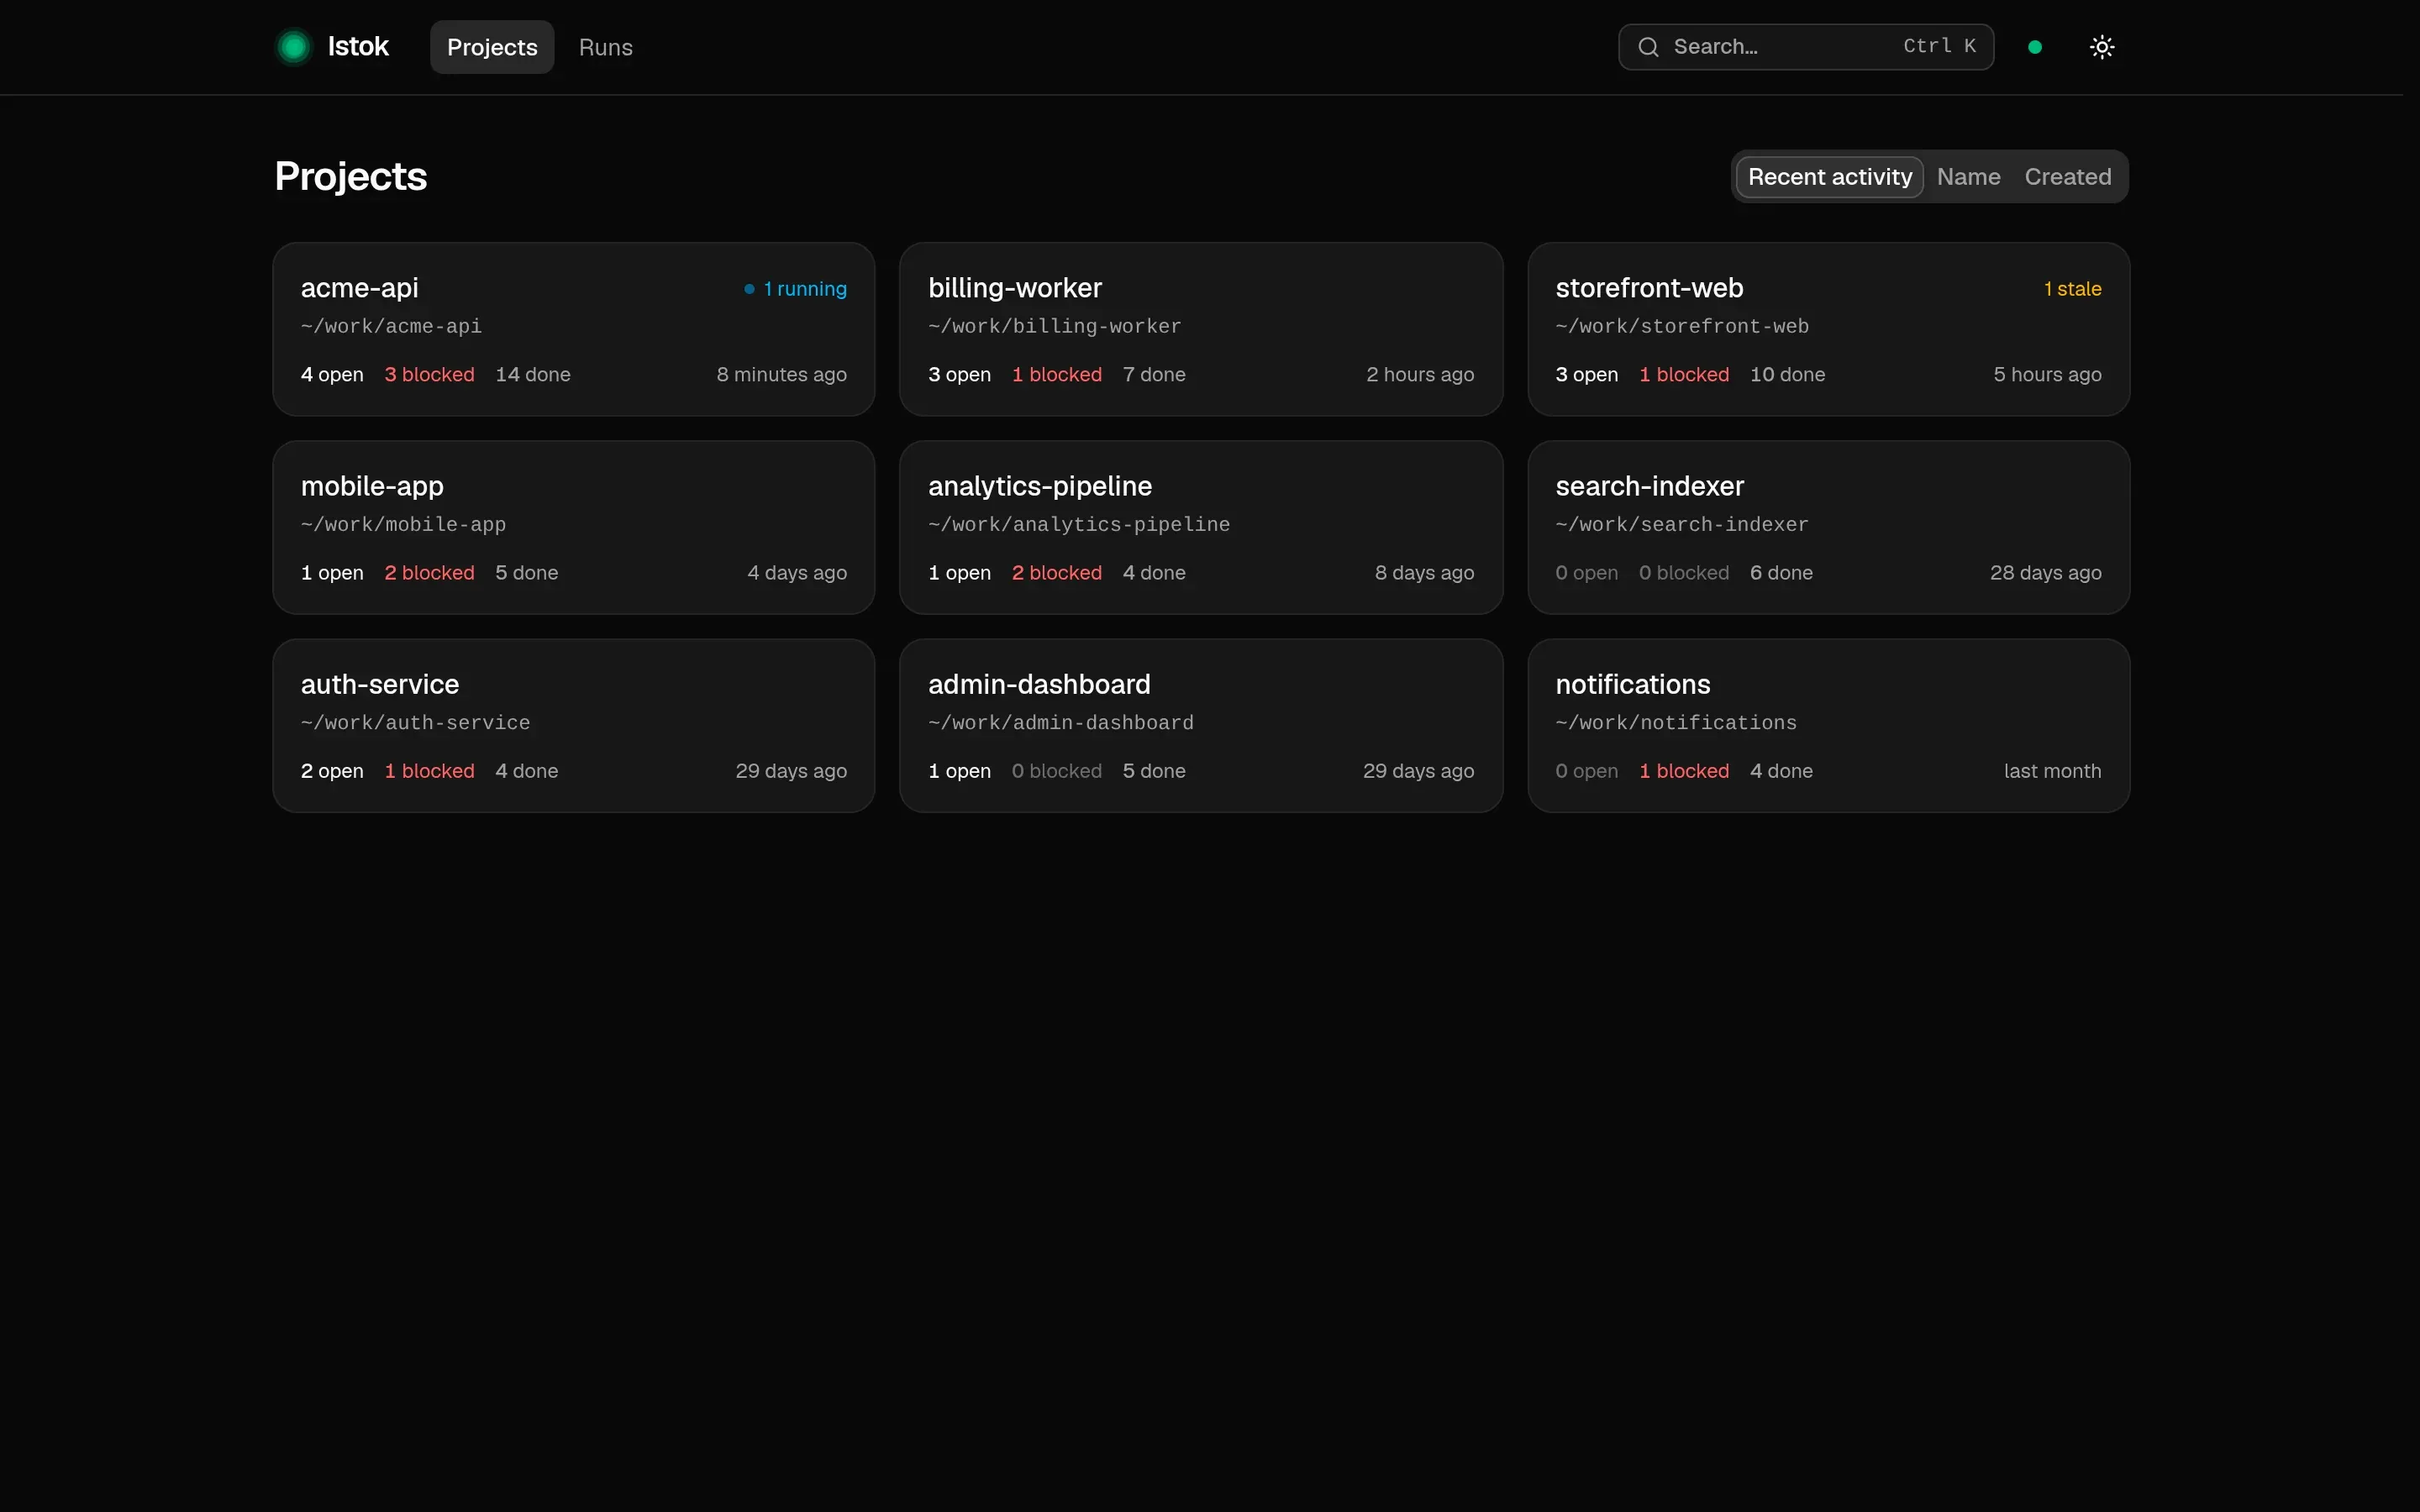The width and height of the screenshot is (2420, 1512).
Task: Click "14 done" on acme-api card
Action: [533, 375]
